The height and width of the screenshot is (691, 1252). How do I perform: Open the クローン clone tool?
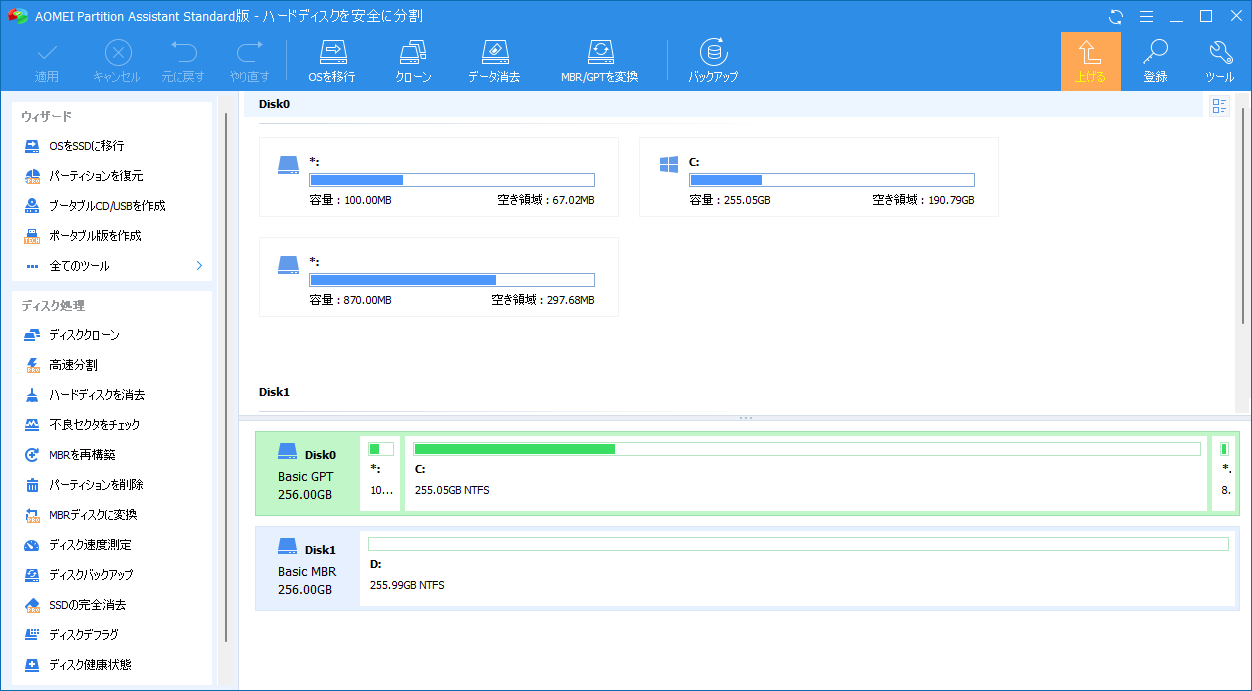[413, 62]
